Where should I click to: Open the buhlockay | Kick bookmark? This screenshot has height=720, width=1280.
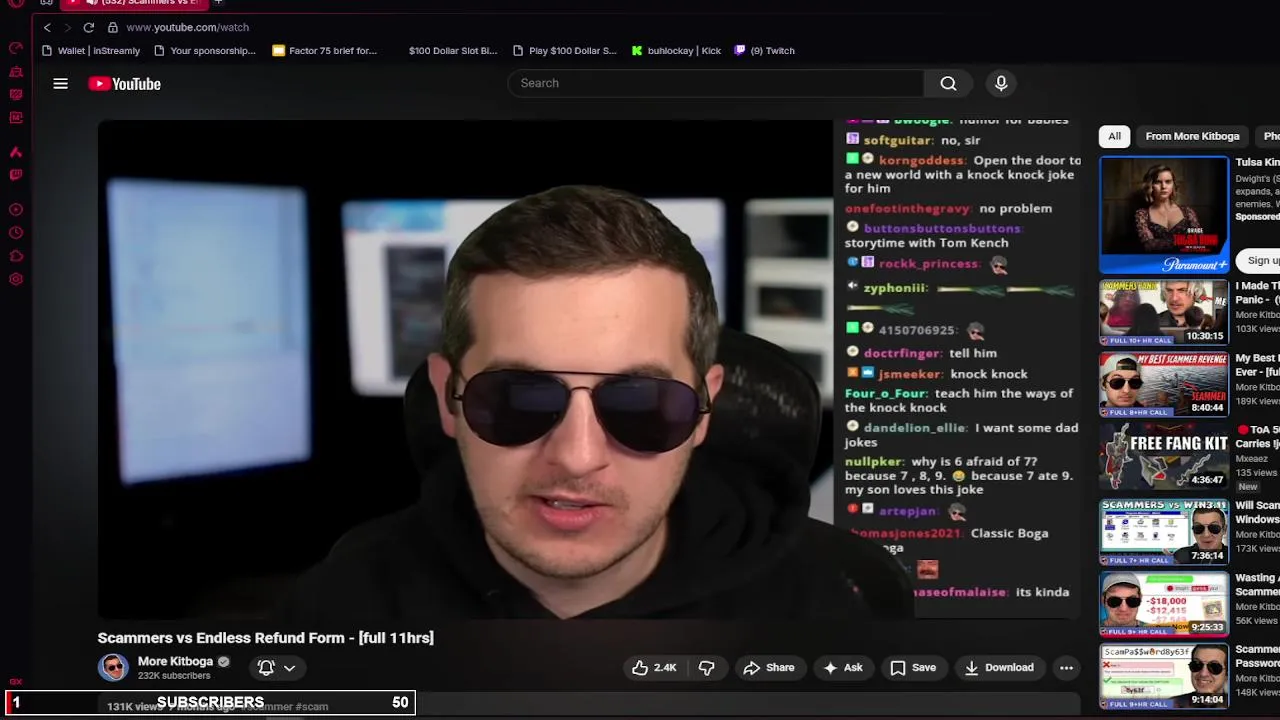point(676,50)
